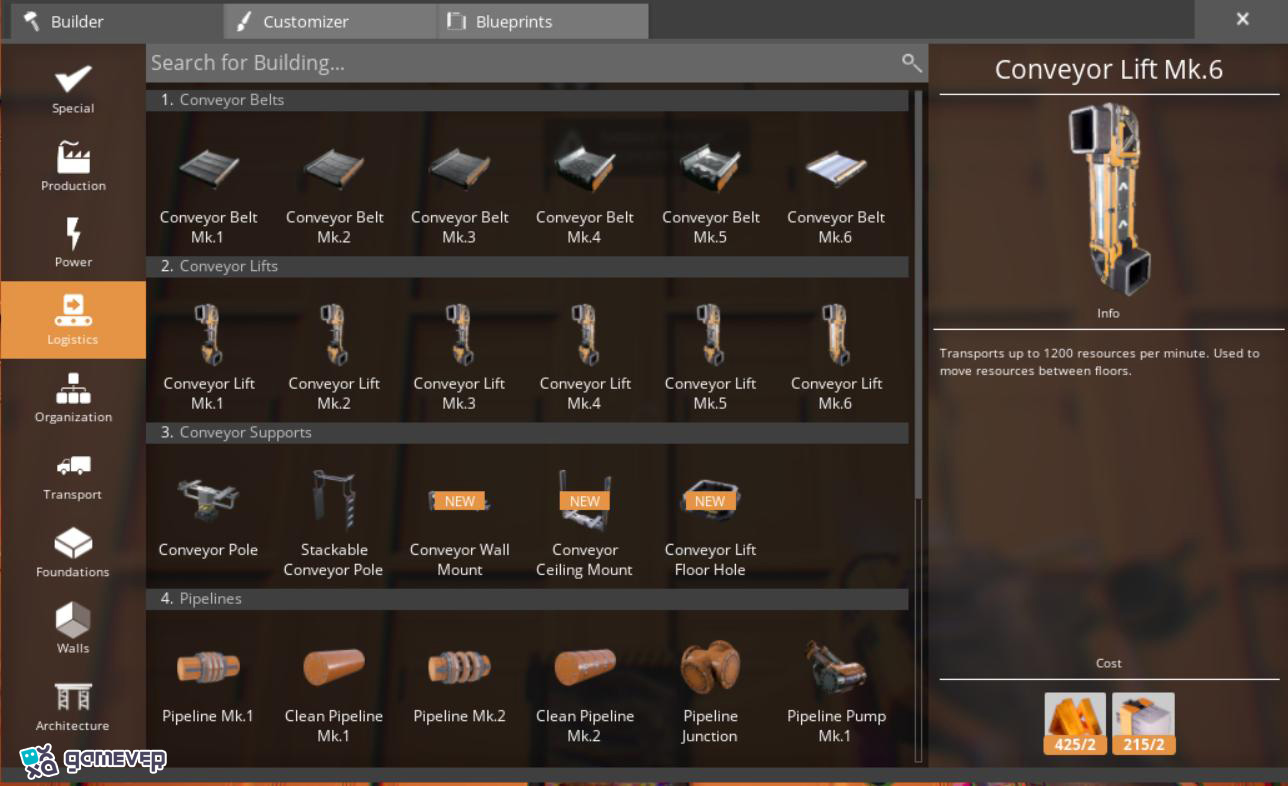Select Conveyor Lift Mk.6 in grid

tap(836, 353)
